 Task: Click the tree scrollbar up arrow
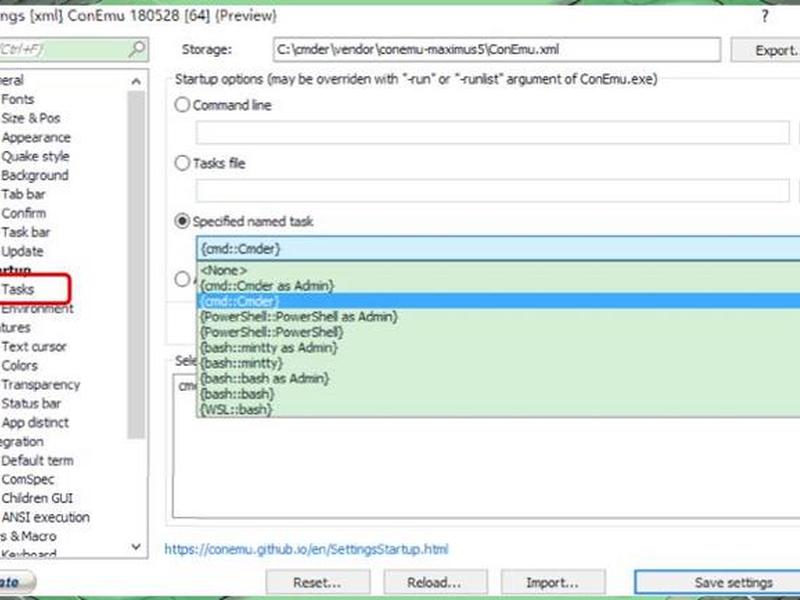point(136,82)
